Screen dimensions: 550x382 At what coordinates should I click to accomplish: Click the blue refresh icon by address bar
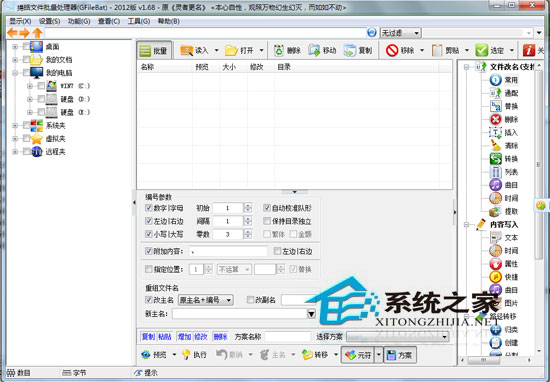click(x=372, y=33)
